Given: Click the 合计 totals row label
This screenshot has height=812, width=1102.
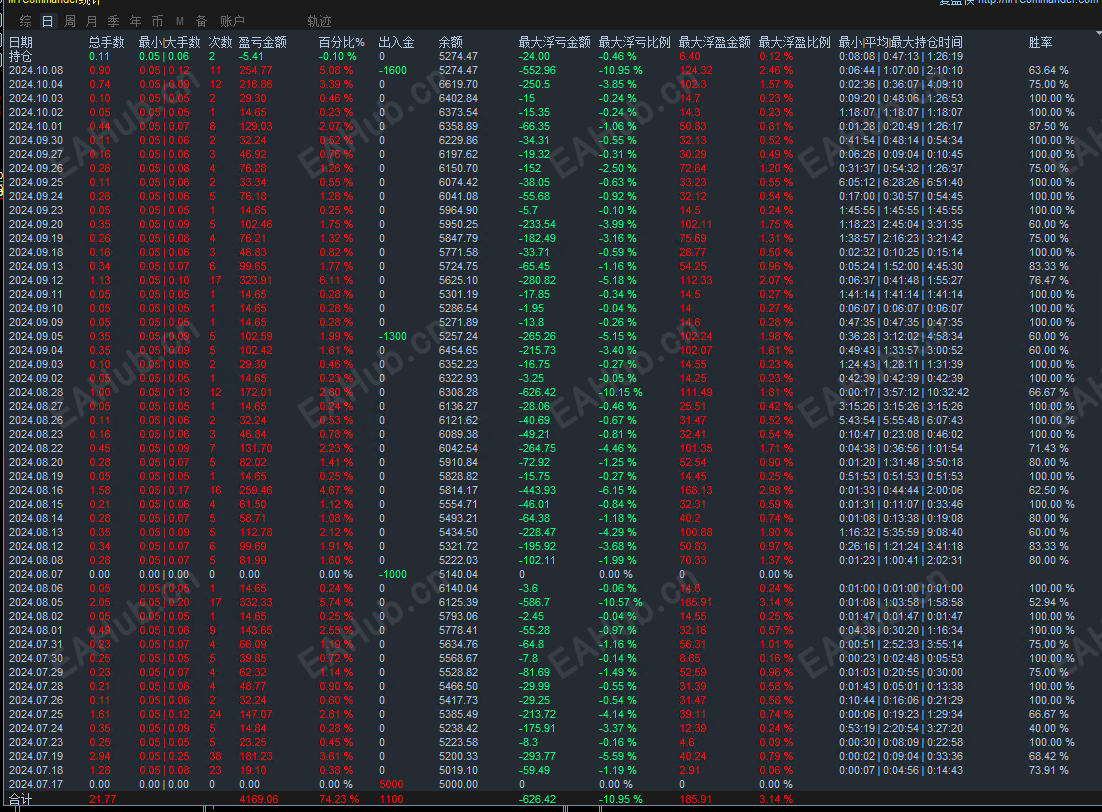Looking at the screenshot, I should pyautogui.click(x=20, y=799).
